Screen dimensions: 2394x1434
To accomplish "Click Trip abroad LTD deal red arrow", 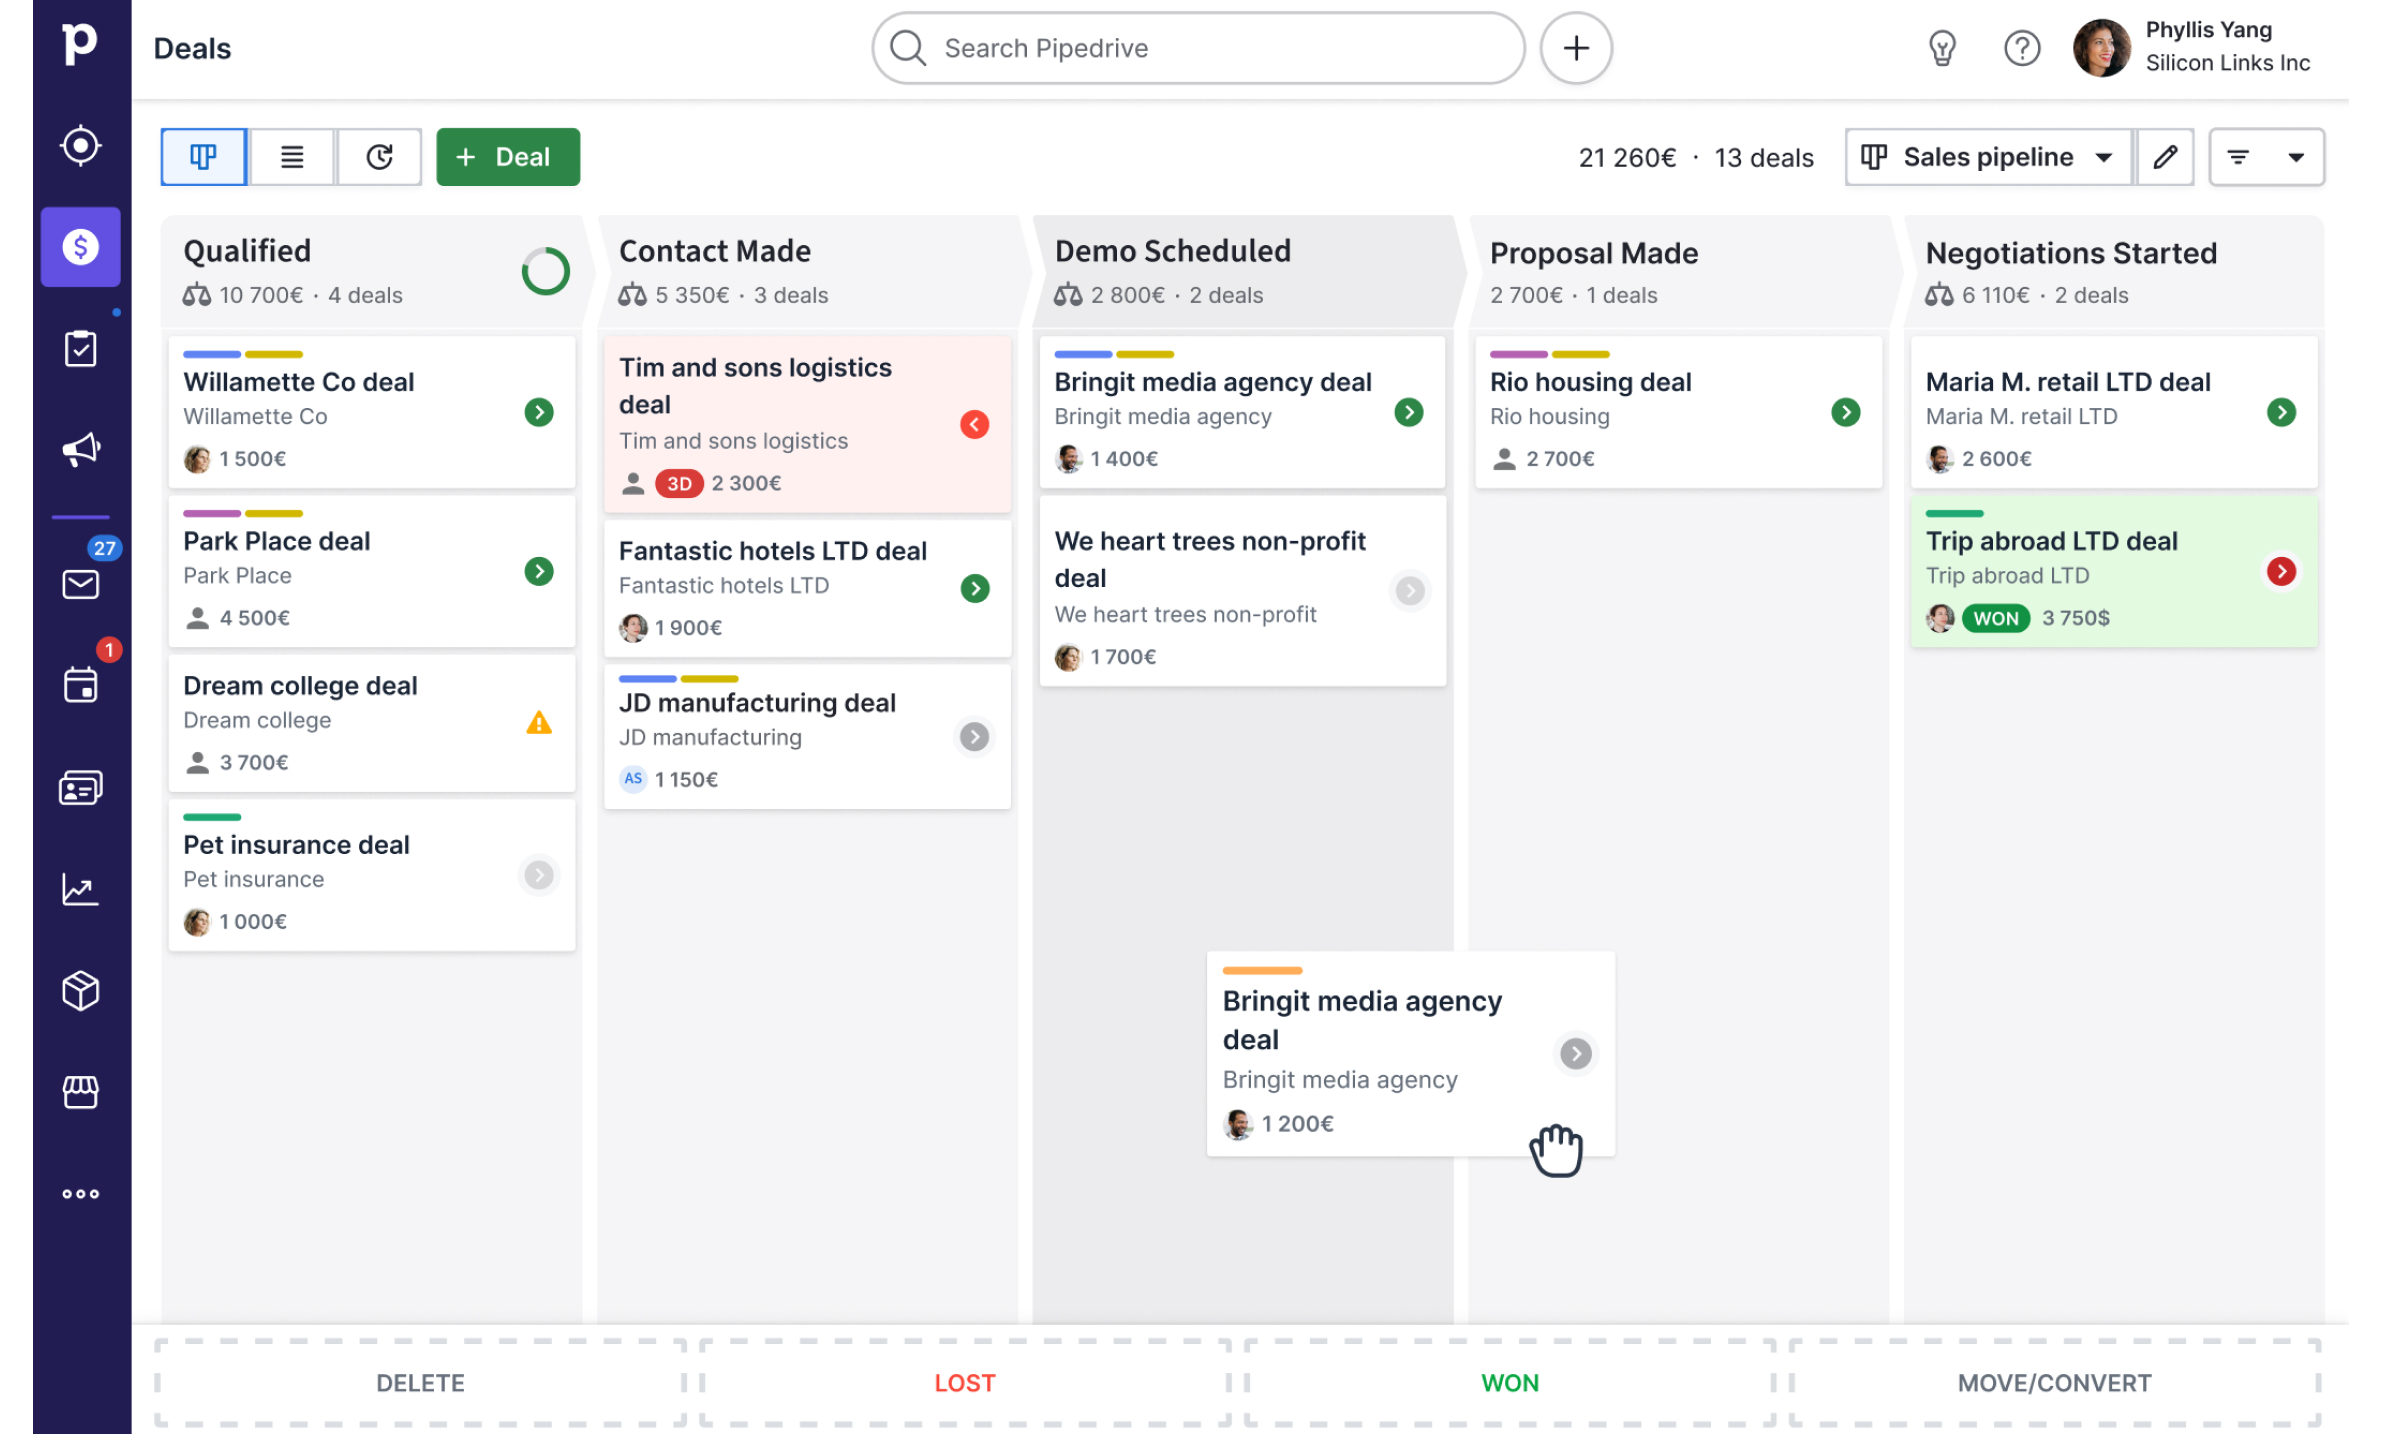I will tap(2281, 571).
